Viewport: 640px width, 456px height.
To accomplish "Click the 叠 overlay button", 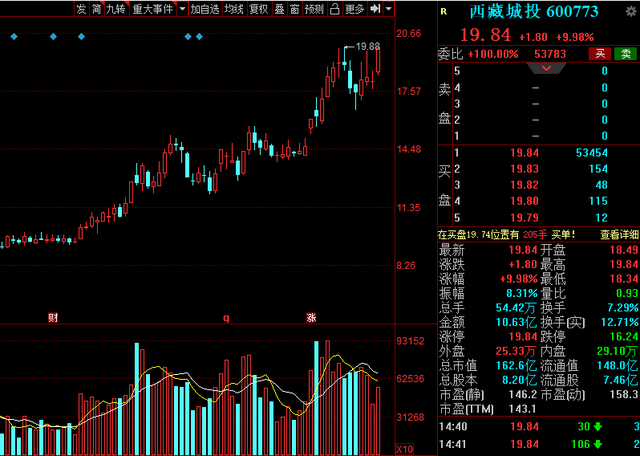I will tap(279, 9).
